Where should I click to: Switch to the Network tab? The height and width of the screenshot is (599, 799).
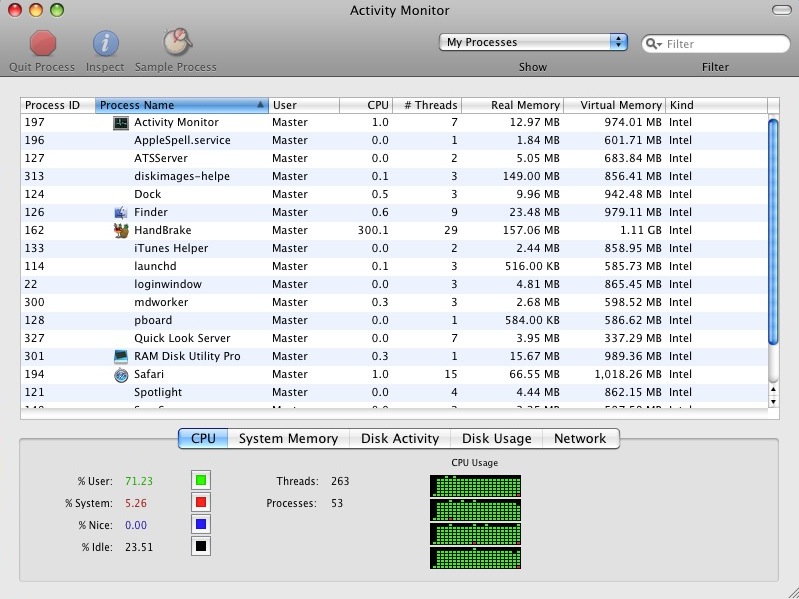click(x=580, y=438)
